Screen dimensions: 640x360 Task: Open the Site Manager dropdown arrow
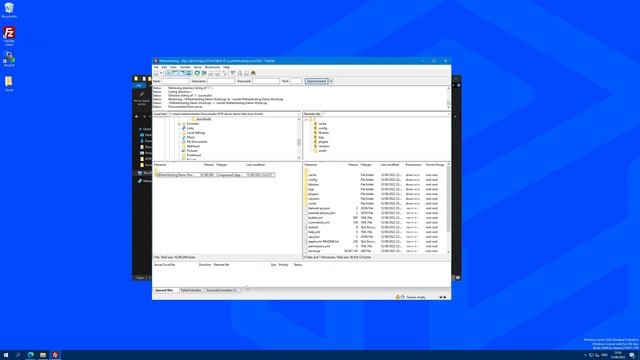(161, 73)
